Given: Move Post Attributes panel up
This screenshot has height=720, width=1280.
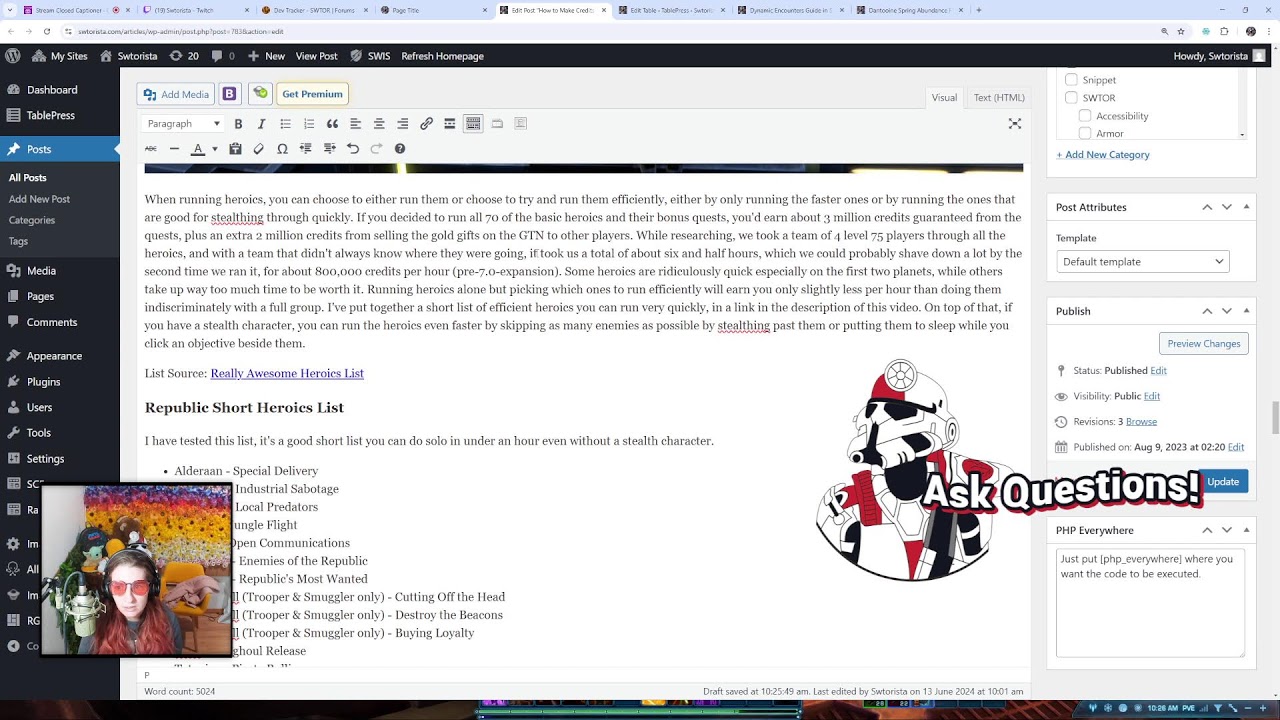Looking at the screenshot, I should pos(1207,207).
